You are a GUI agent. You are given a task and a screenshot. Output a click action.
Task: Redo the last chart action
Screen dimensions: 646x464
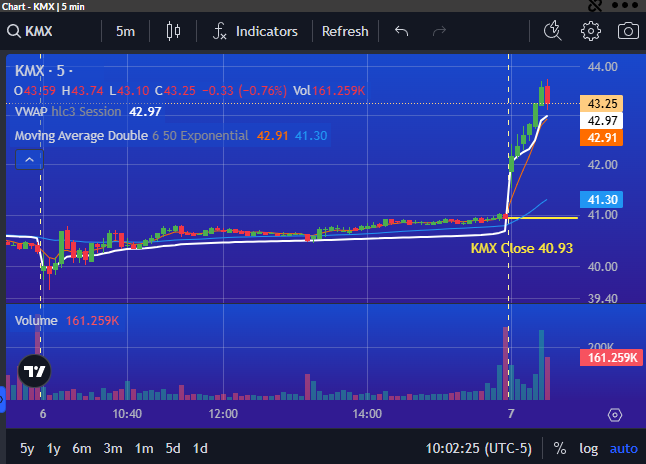(439, 31)
